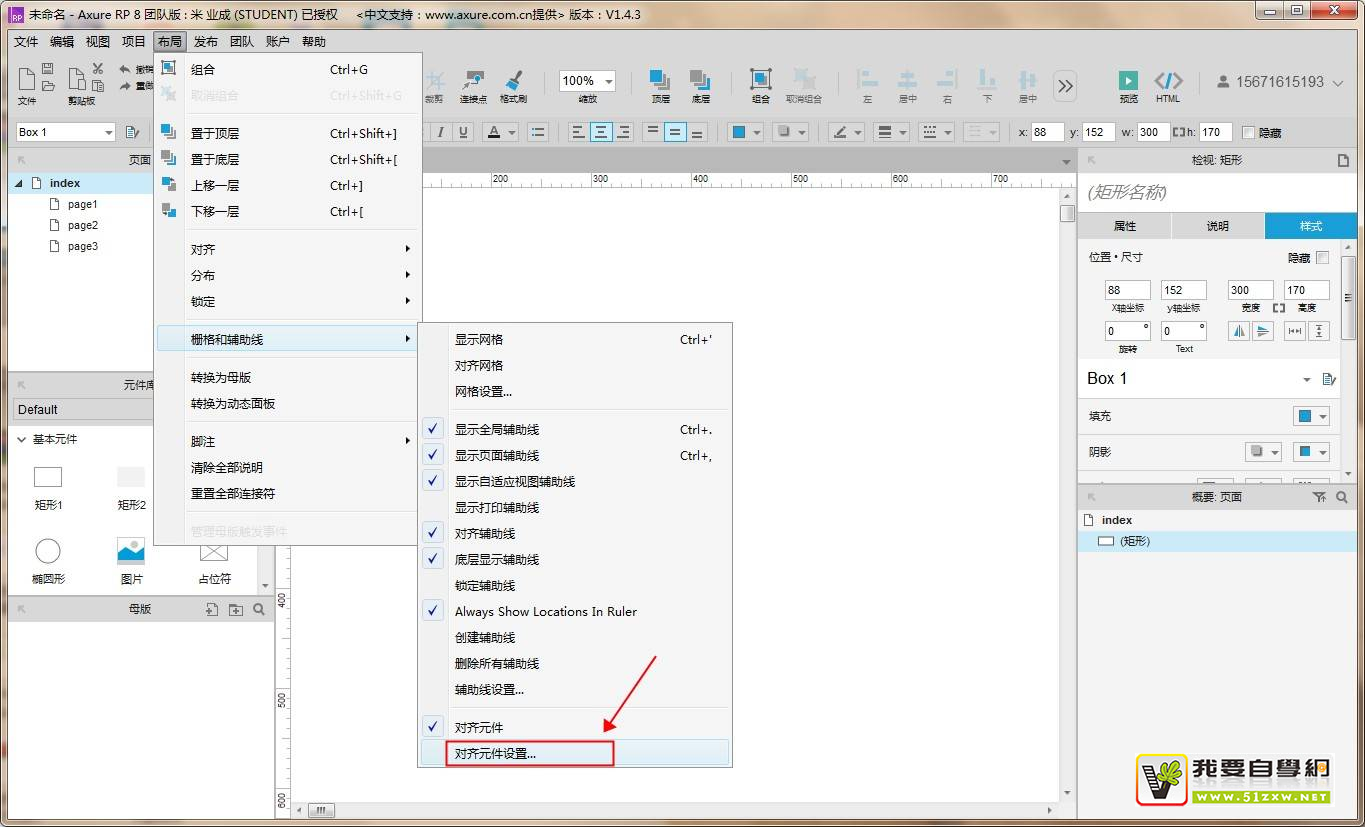Image resolution: width=1365 pixels, height=827 pixels.
Task: Toggle 对齐元件 checked menu option
Action: point(574,727)
